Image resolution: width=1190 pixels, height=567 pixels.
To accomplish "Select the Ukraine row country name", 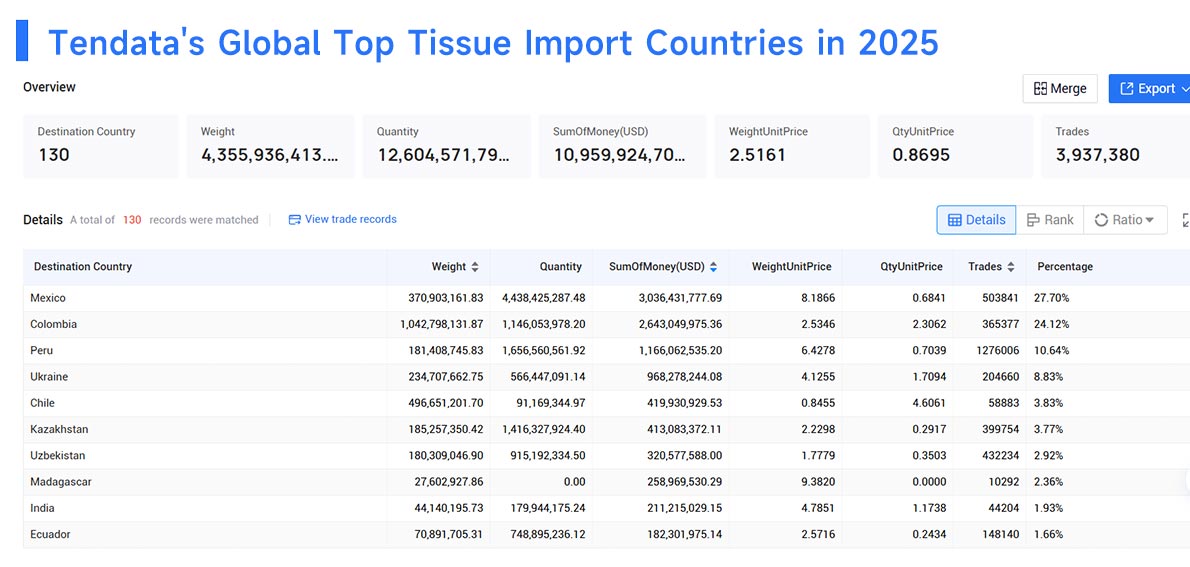I will tap(49, 376).
